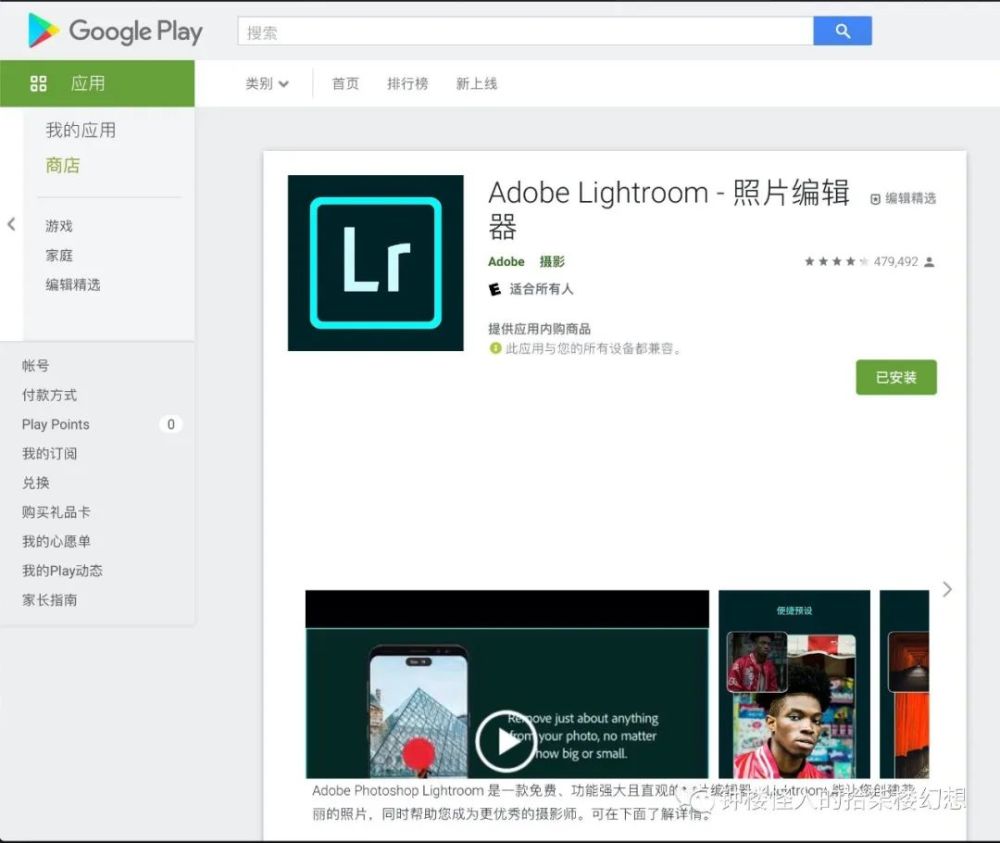Open the 游戏 category link

click(59, 226)
